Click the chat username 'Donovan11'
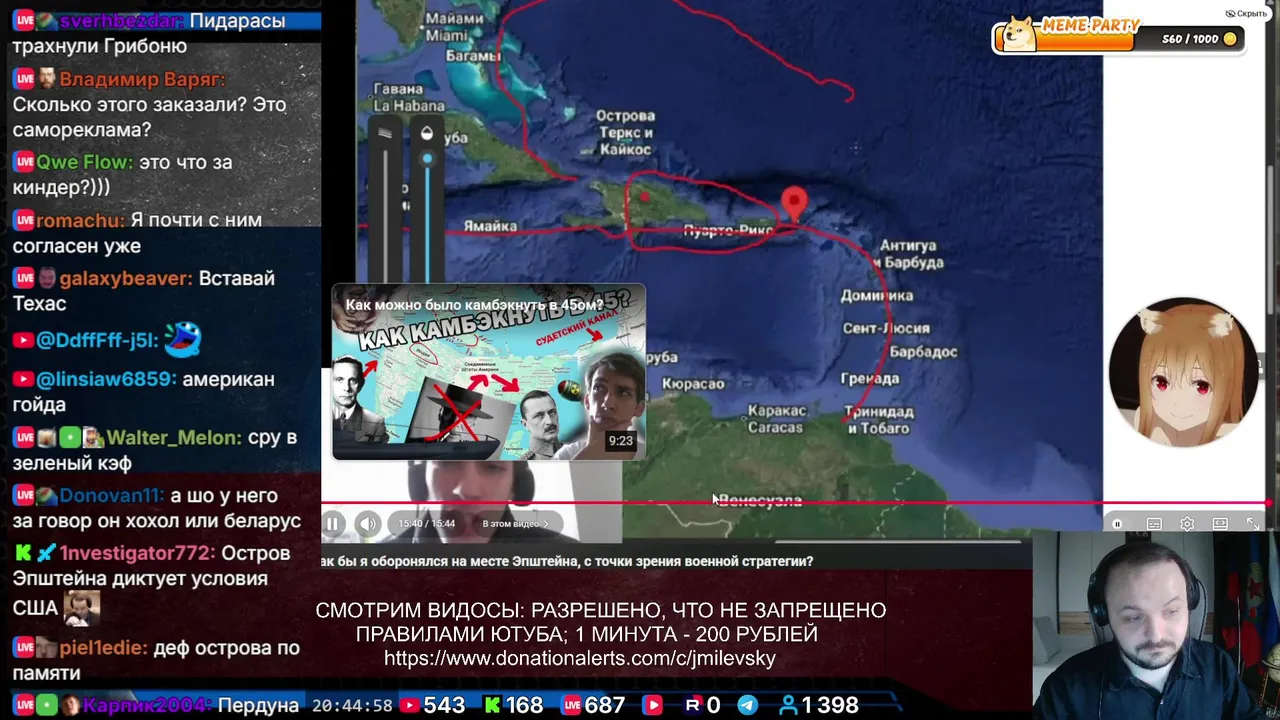The image size is (1280, 720). (111, 495)
